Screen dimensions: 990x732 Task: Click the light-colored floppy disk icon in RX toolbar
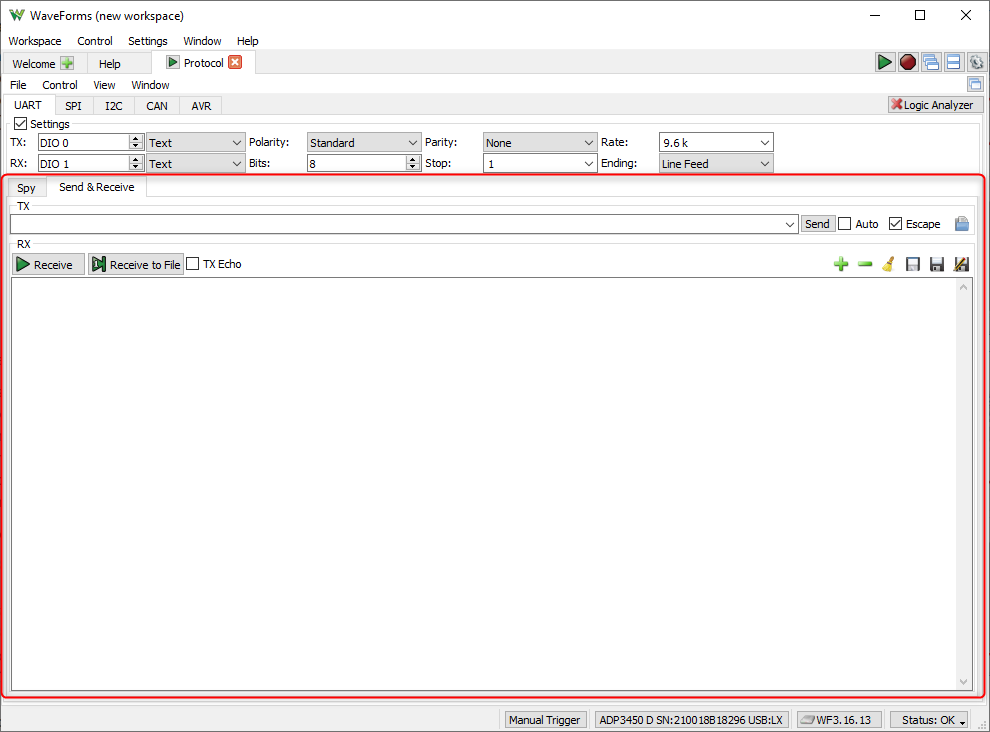tap(913, 264)
